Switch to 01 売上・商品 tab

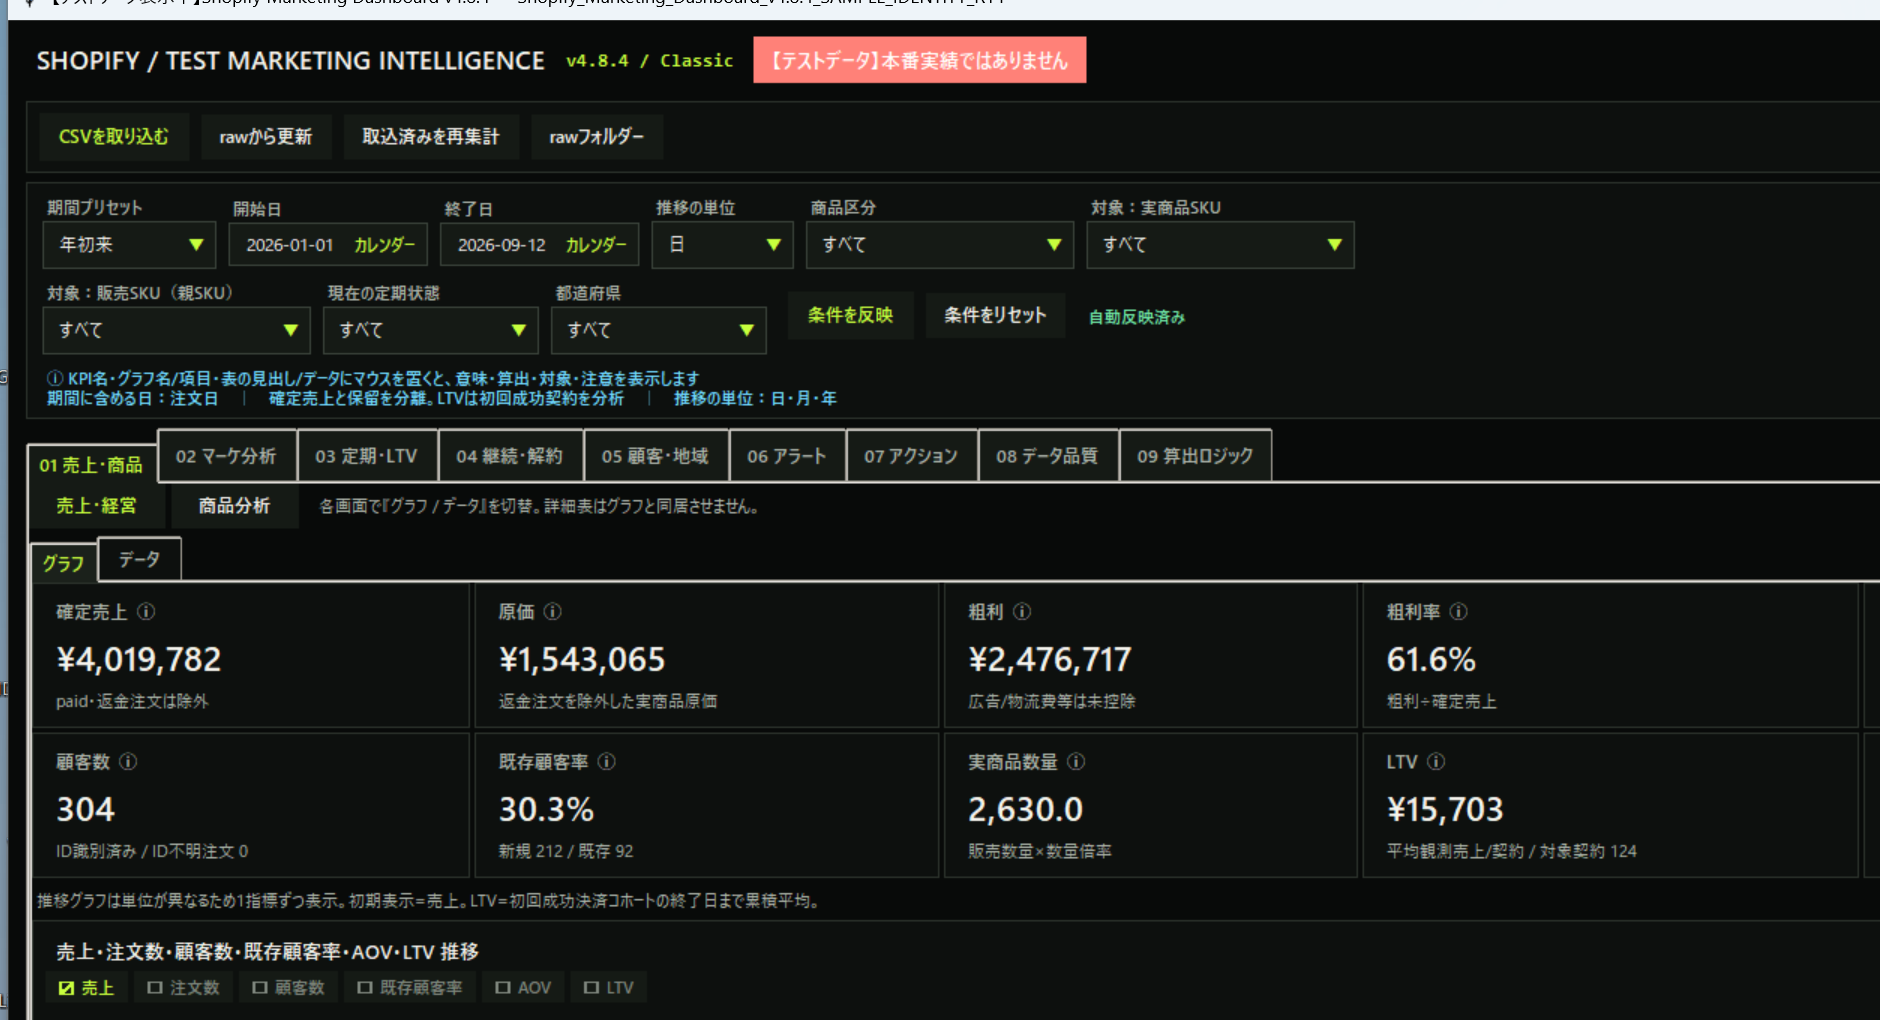91,464
